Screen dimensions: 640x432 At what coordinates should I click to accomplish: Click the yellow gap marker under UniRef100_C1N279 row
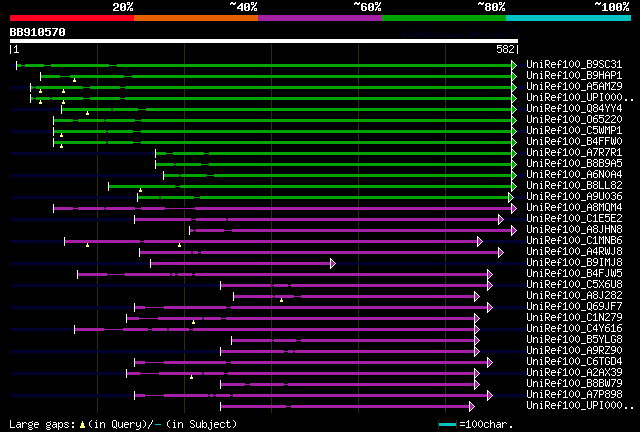click(x=193, y=323)
